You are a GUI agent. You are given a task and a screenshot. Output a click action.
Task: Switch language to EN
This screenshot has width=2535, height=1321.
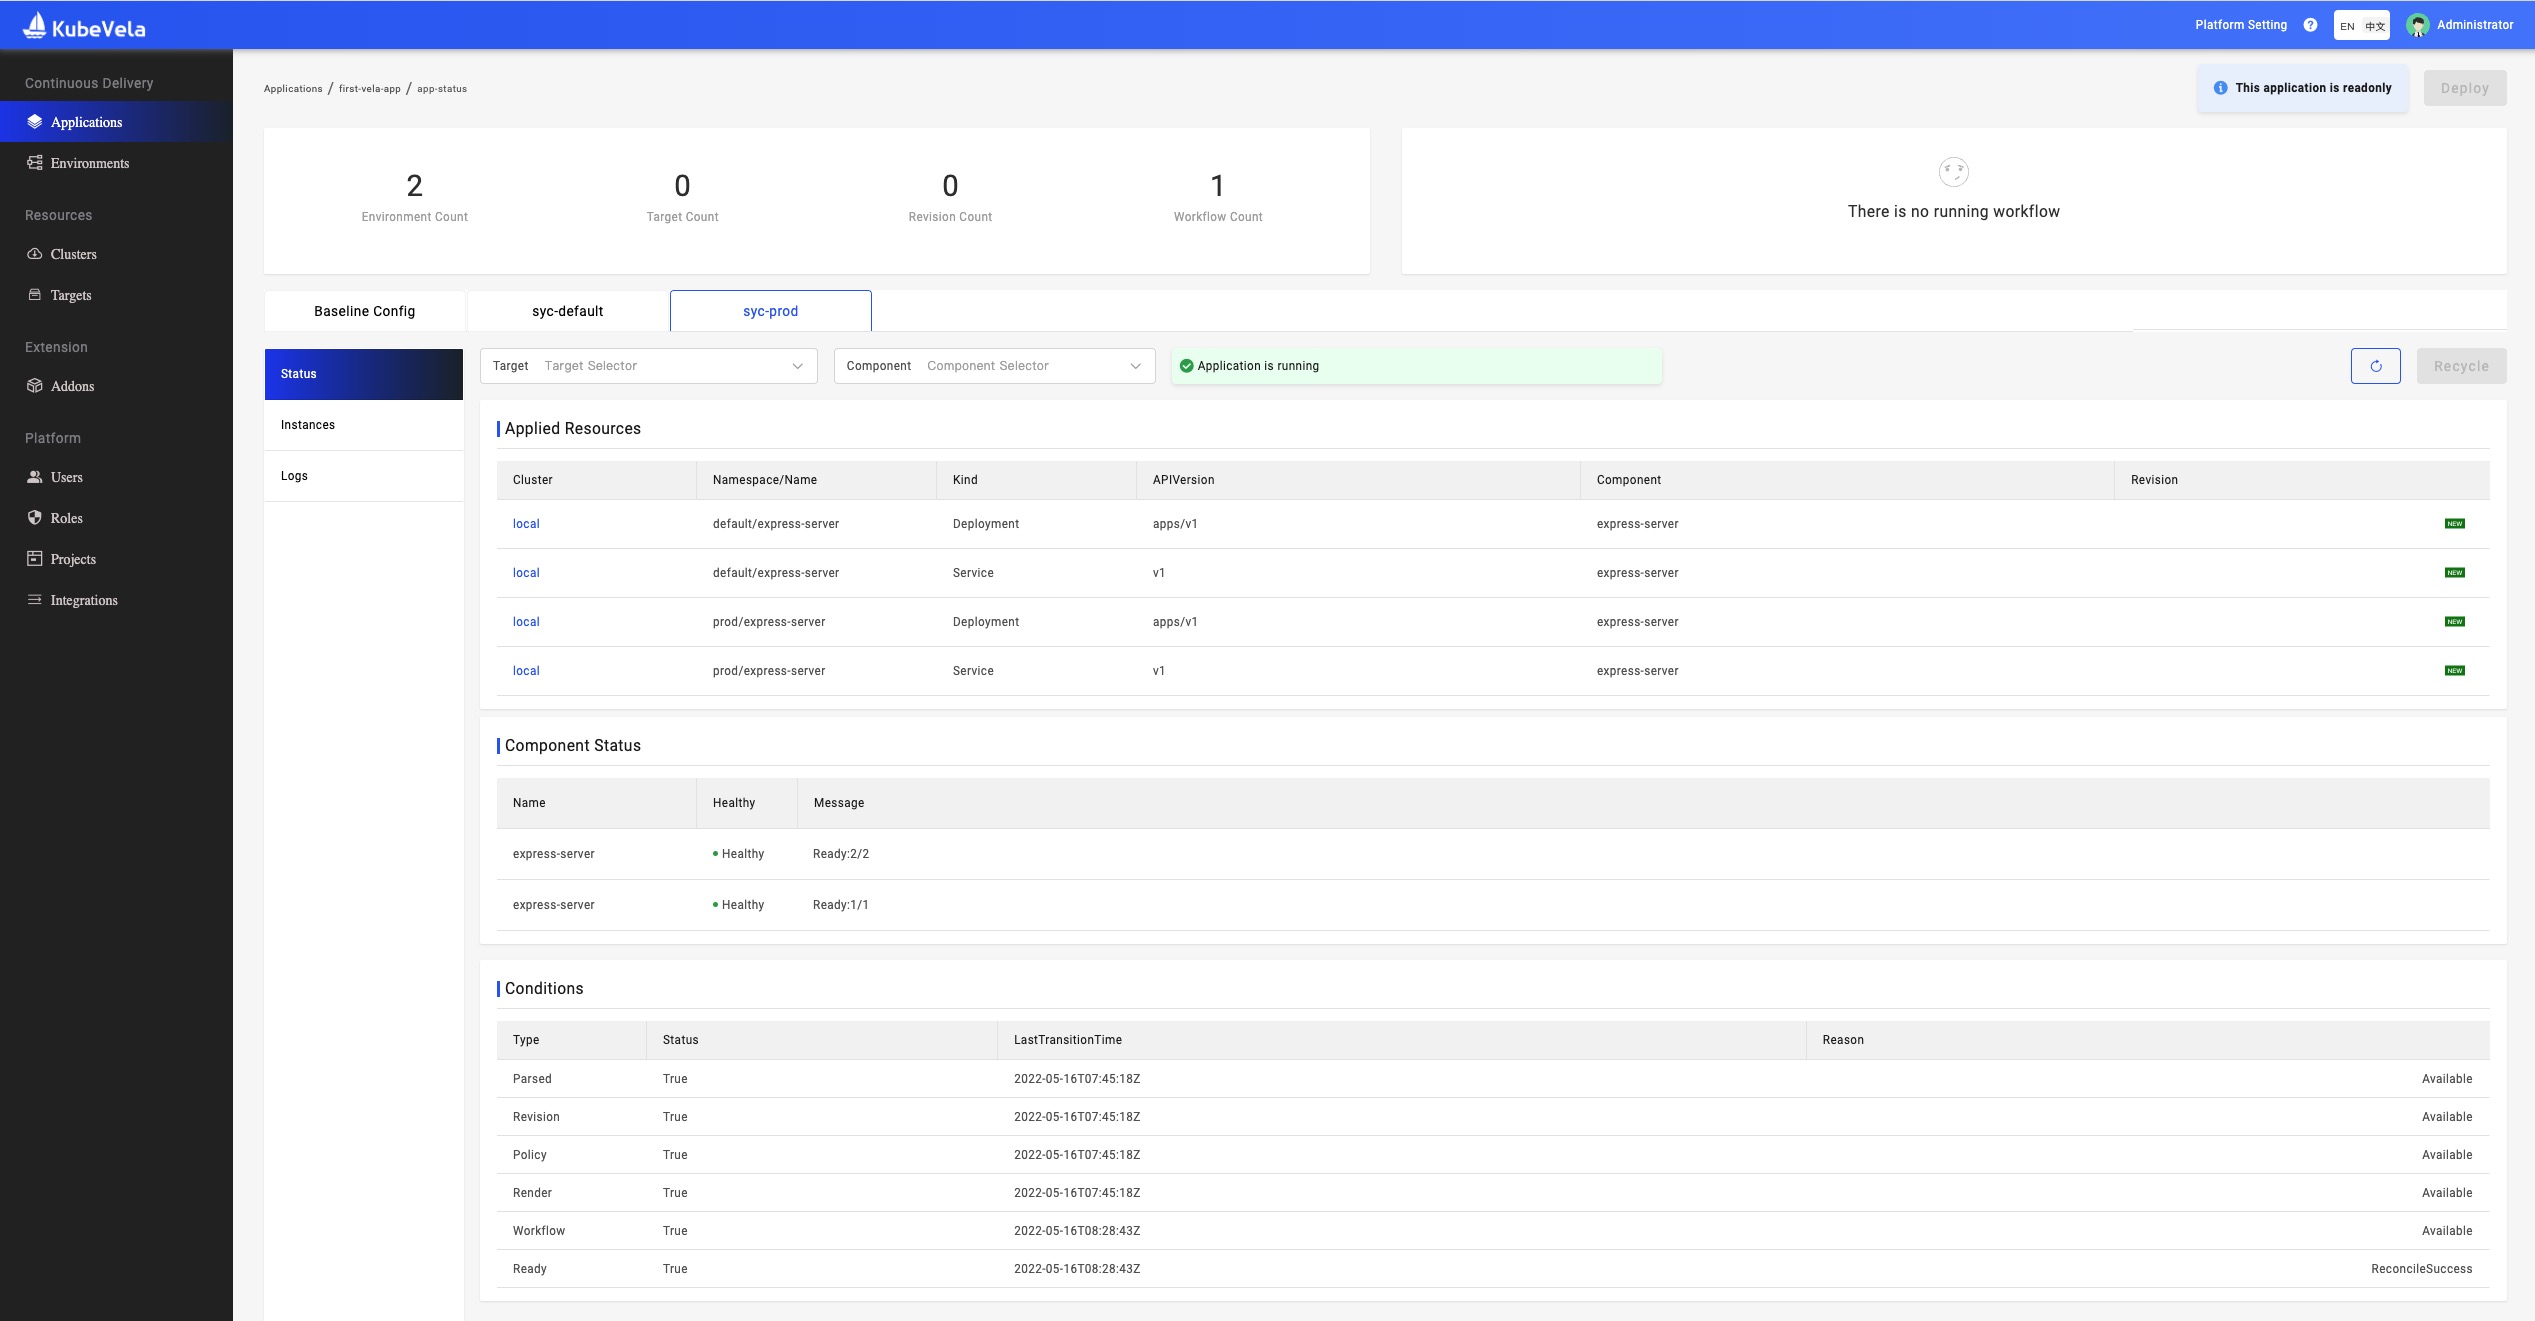point(2347,26)
